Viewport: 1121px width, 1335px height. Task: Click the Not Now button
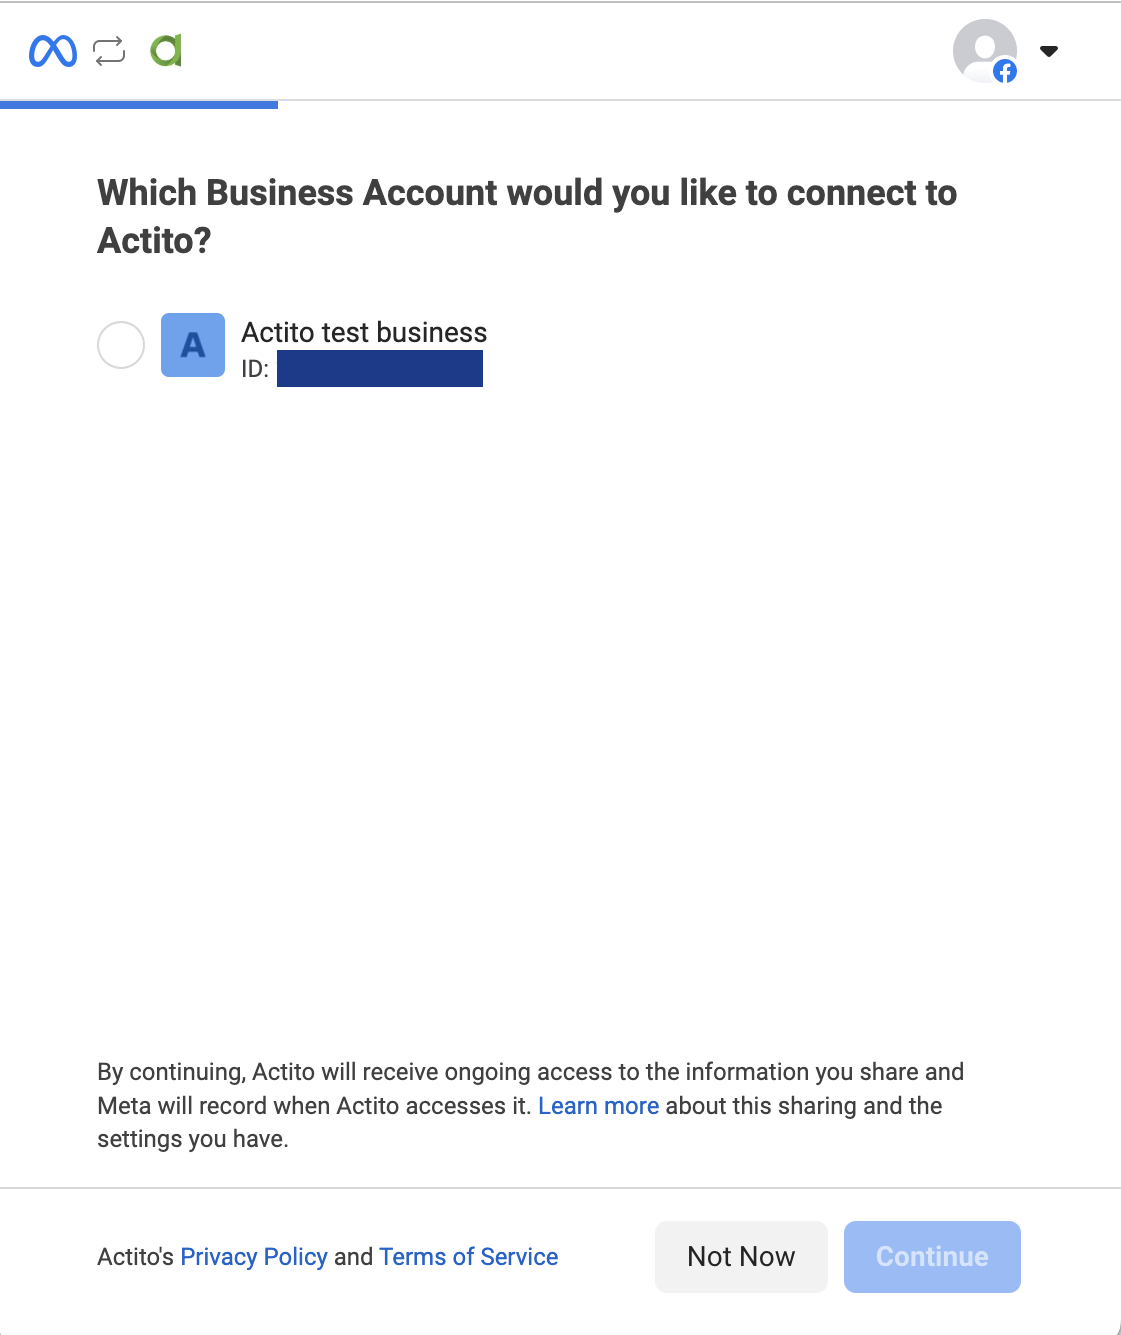[741, 1256]
